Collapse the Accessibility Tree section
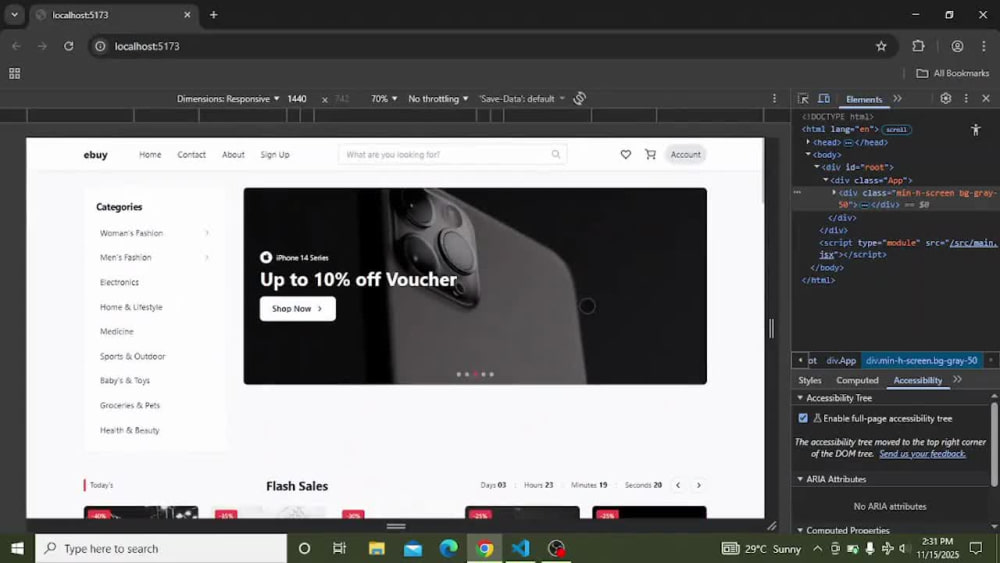 [800, 398]
